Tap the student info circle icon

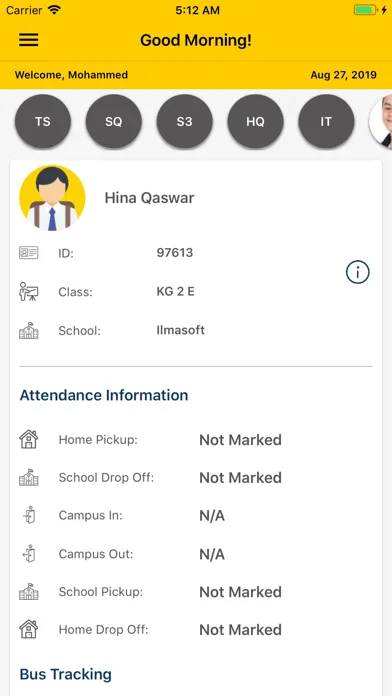(x=357, y=272)
